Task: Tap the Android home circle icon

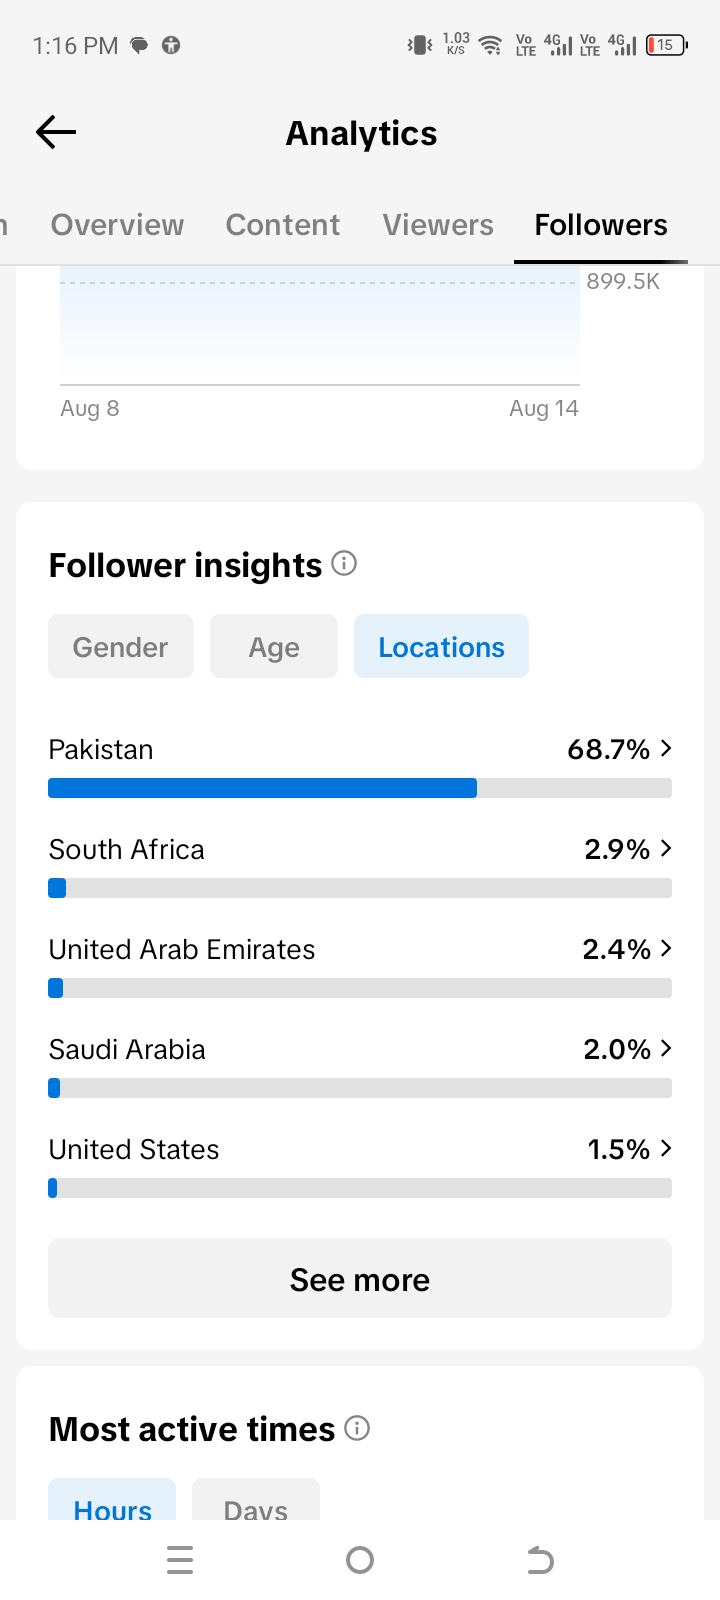Action: [360, 1560]
